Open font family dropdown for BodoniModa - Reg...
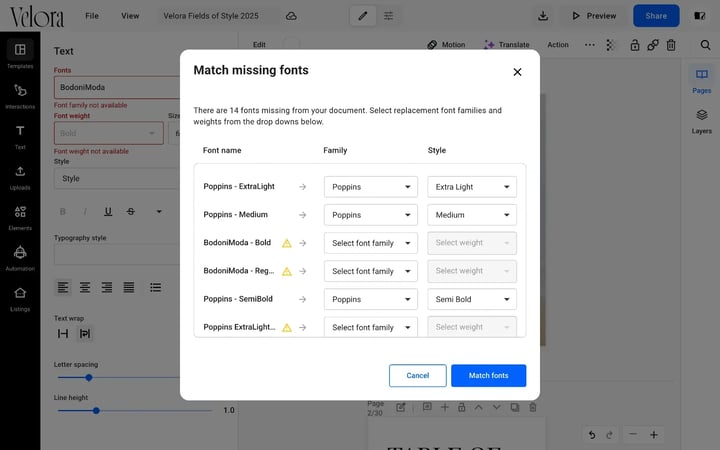The image size is (720, 450). pos(371,271)
